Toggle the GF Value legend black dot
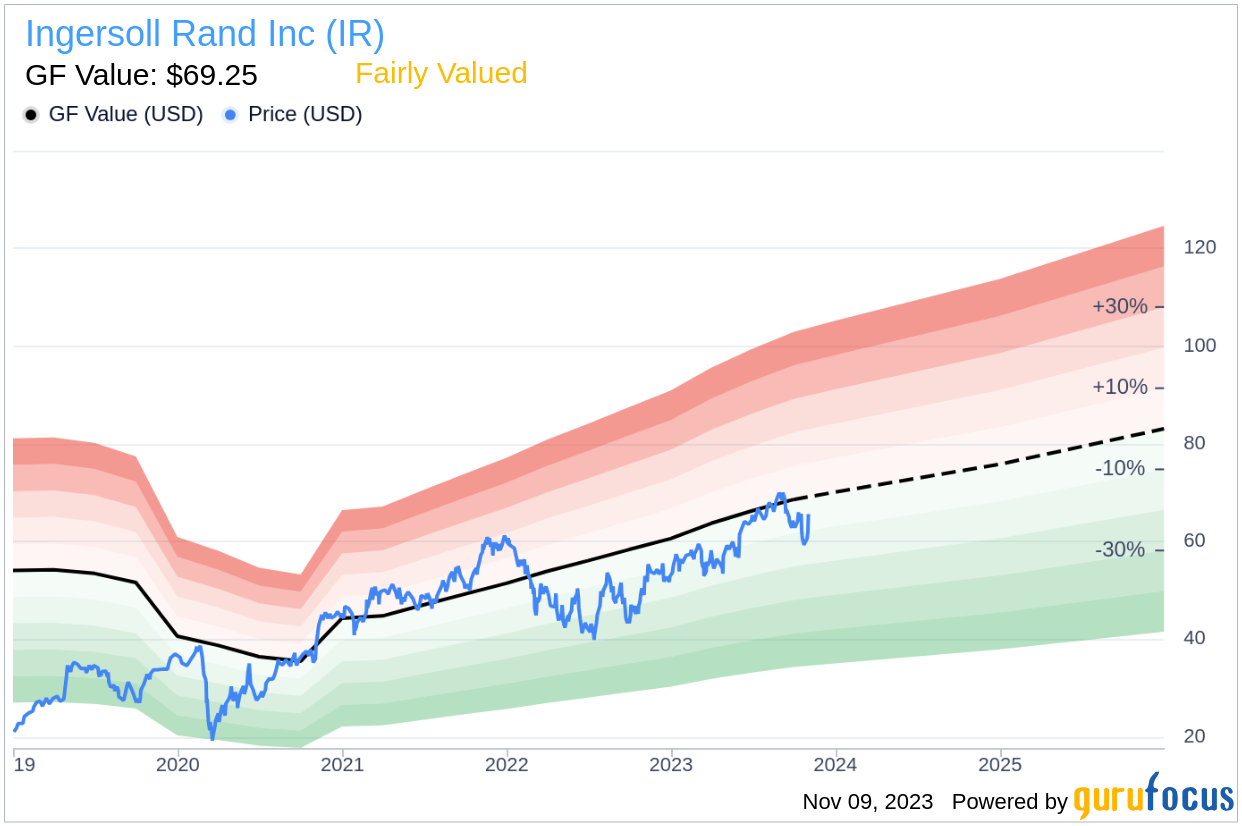The width and height of the screenshot is (1242, 826). [x=31, y=115]
